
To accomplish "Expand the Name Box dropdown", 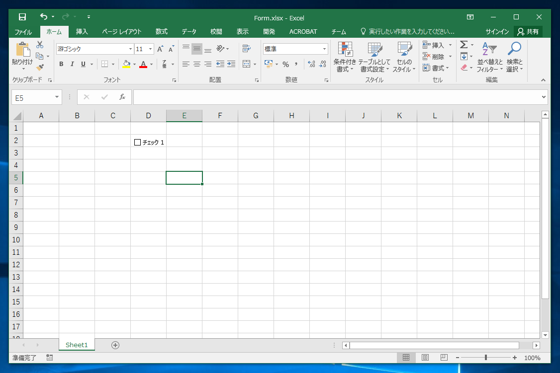I will click(x=57, y=97).
